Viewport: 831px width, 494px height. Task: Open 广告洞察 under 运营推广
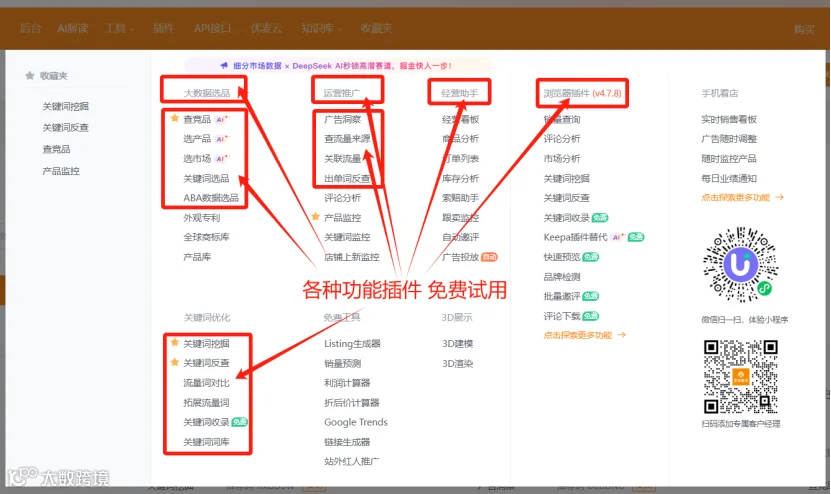pyautogui.click(x=342, y=120)
